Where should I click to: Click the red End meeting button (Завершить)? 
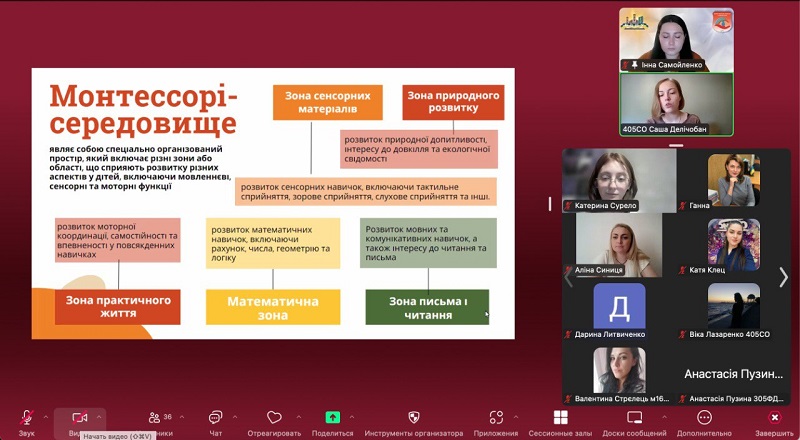click(774, 418)
